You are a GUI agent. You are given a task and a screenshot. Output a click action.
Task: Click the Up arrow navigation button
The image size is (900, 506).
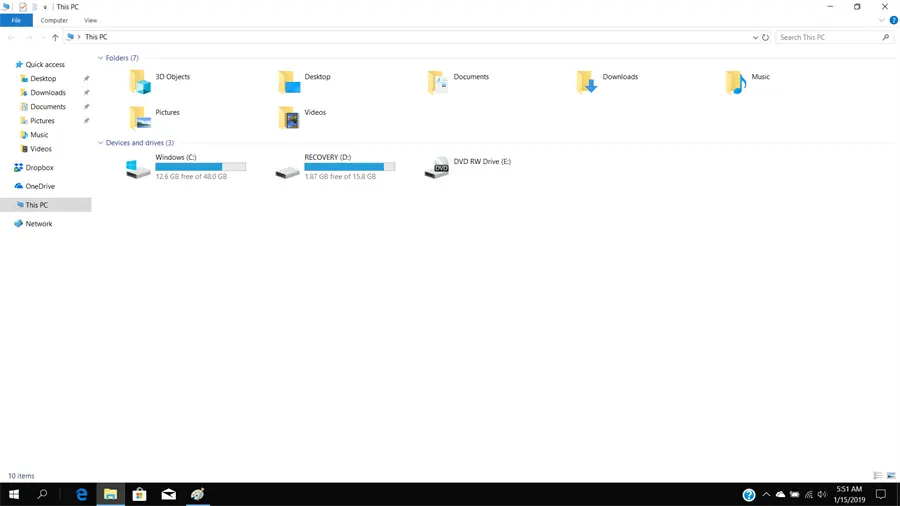point(55,37)
